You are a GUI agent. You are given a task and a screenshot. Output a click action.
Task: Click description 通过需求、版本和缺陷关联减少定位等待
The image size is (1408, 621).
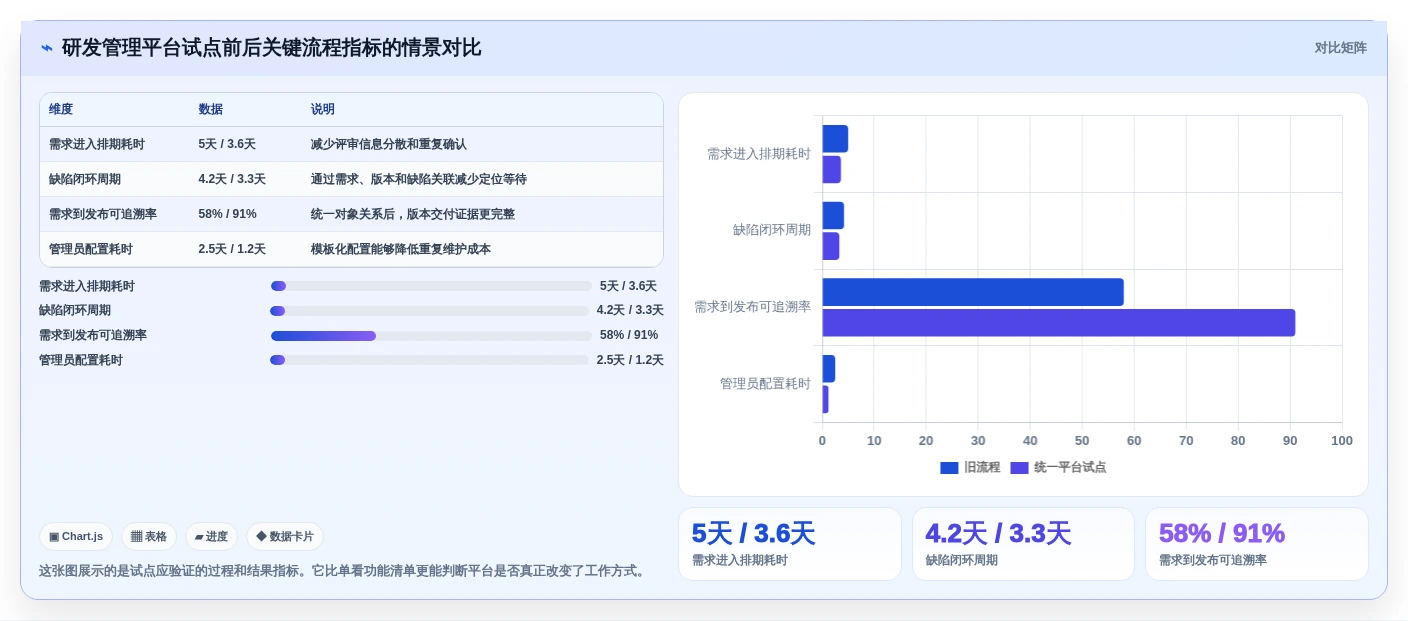[x=419, y=179]
